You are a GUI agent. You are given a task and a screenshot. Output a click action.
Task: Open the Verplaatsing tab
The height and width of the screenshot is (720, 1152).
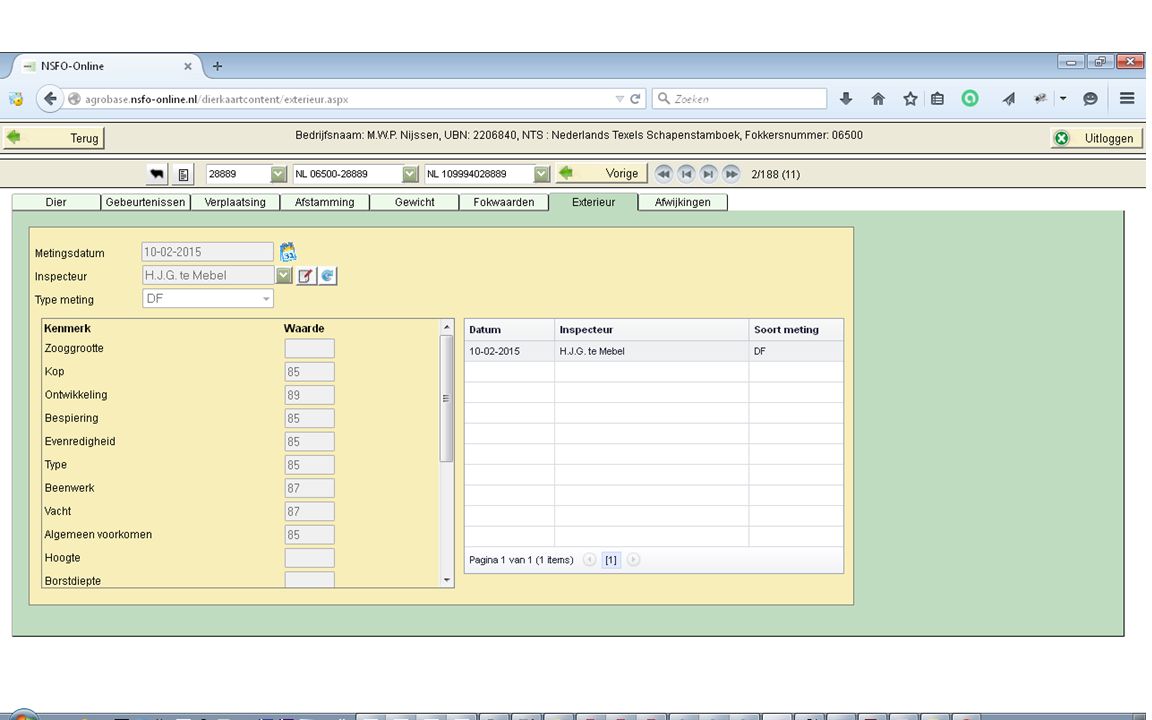tap(235, 202)
